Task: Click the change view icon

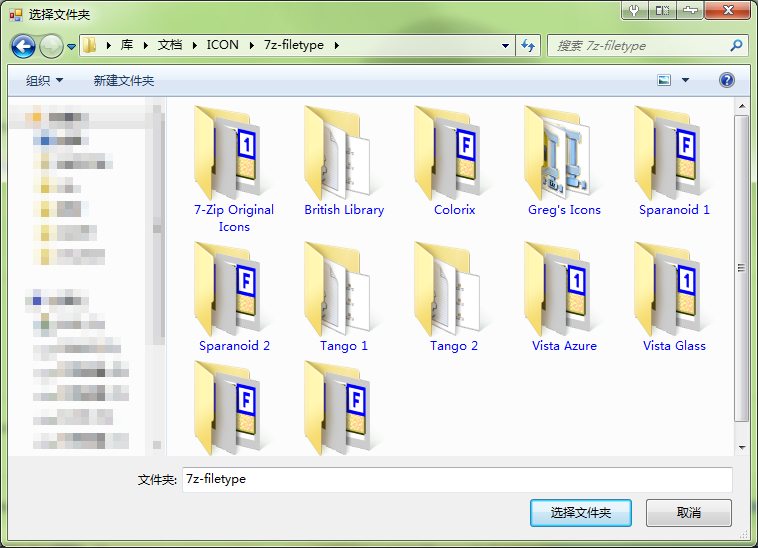Action: pos(664,80)
